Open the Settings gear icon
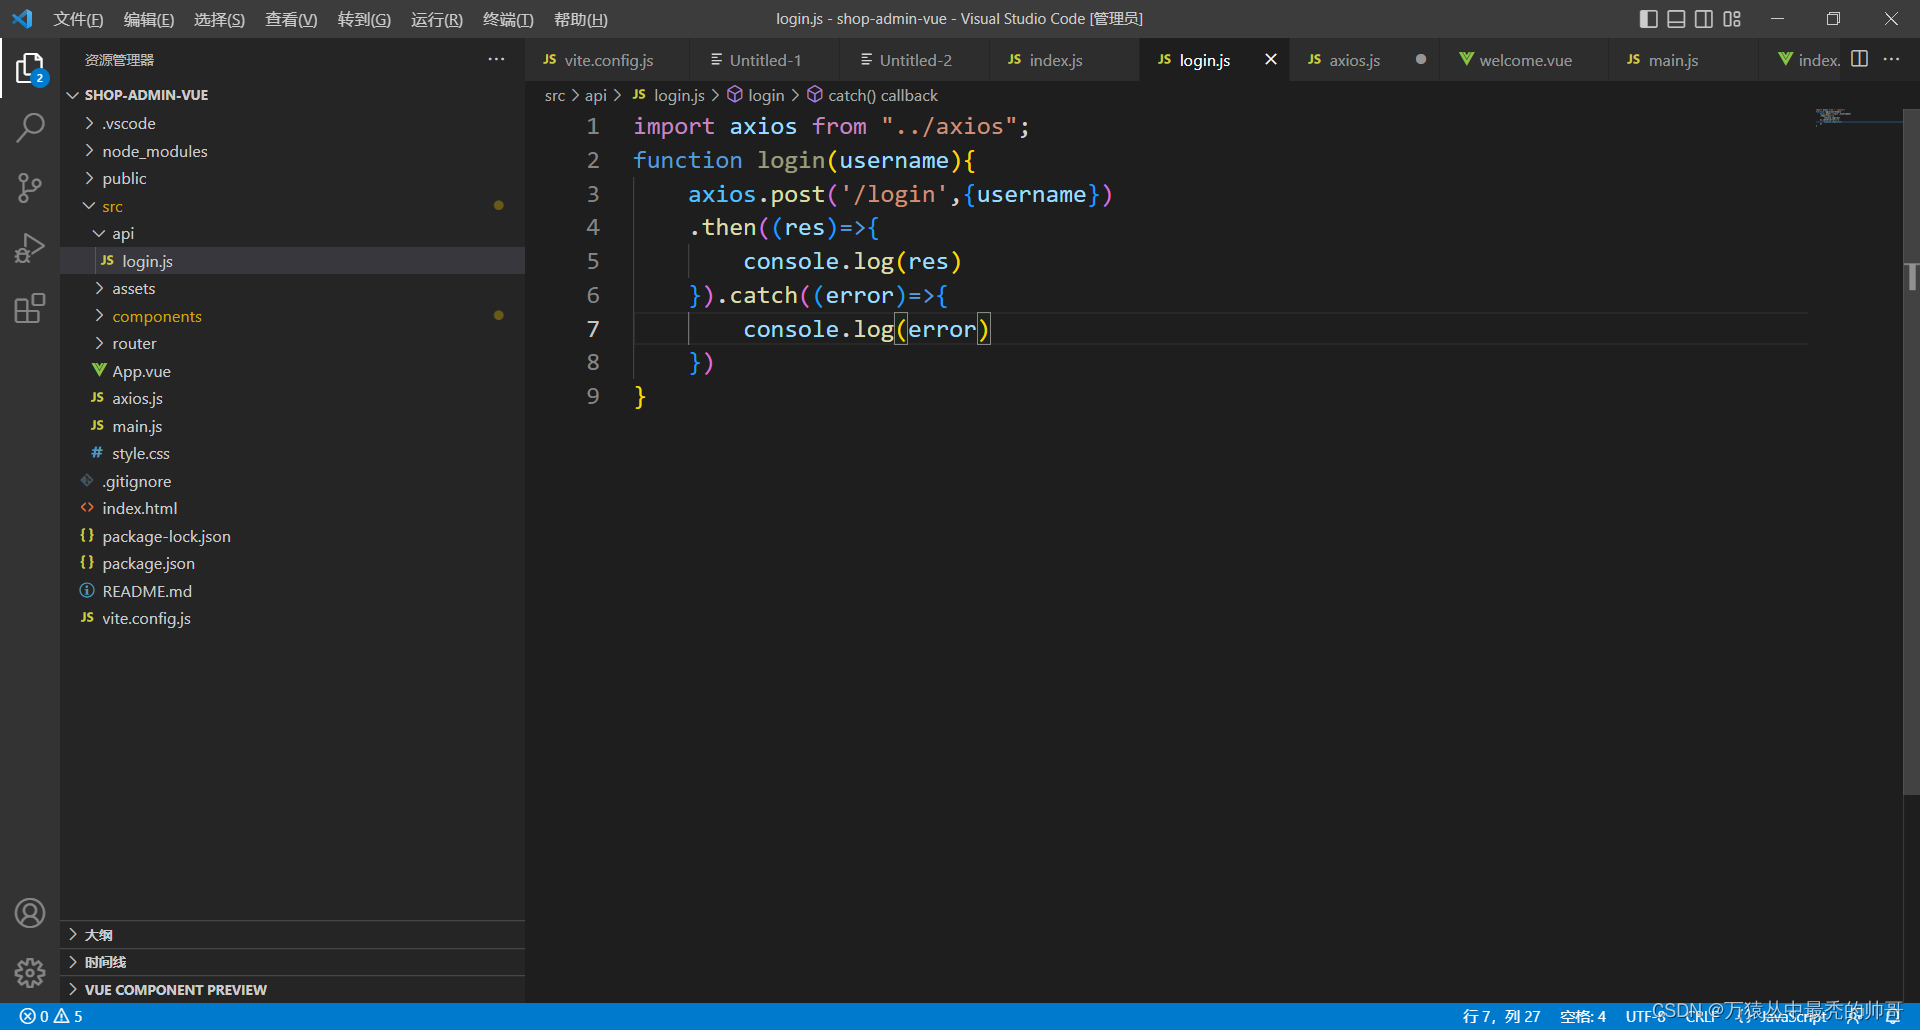The height and width of the screenshot is (1030, 1920). point(30,973)
